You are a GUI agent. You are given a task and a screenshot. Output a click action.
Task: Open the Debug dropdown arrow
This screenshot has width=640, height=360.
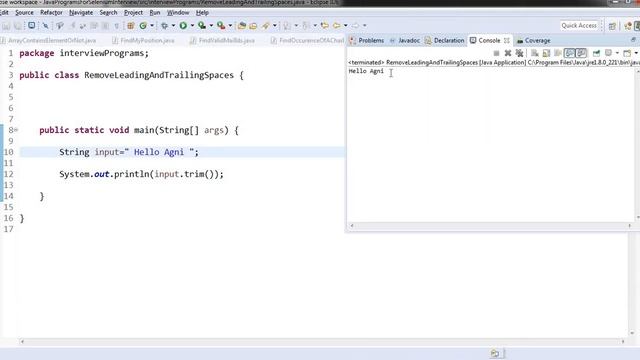click(x=173, y=26)
